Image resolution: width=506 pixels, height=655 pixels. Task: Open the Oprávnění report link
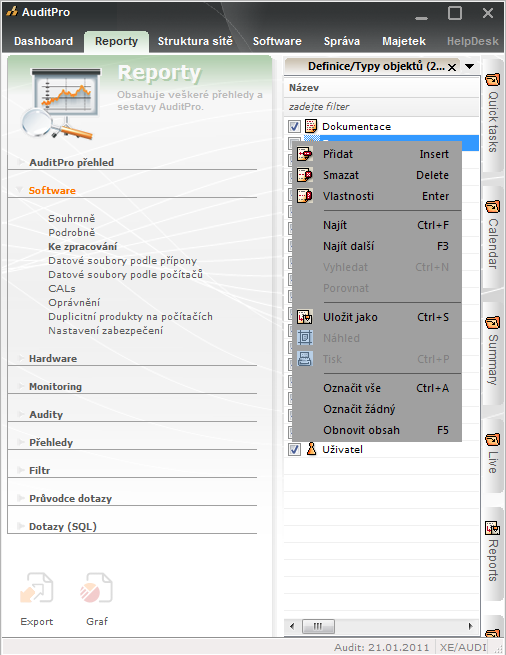pyautogui.click(x=74, y=302)
